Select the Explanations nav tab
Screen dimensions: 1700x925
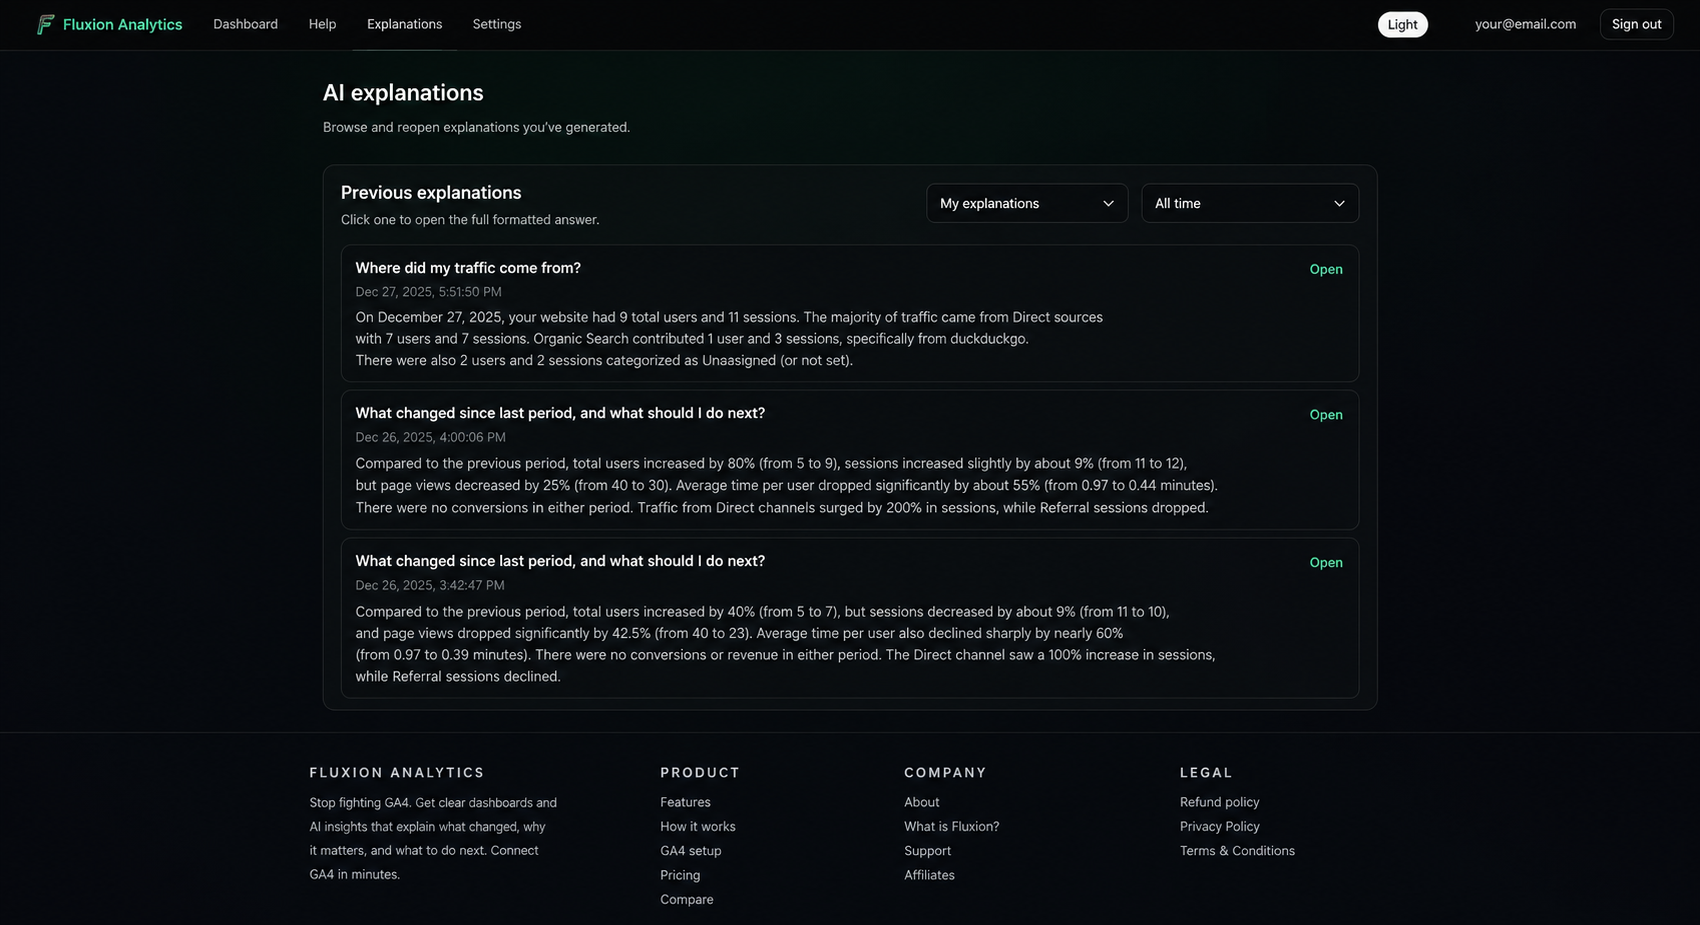404,24
